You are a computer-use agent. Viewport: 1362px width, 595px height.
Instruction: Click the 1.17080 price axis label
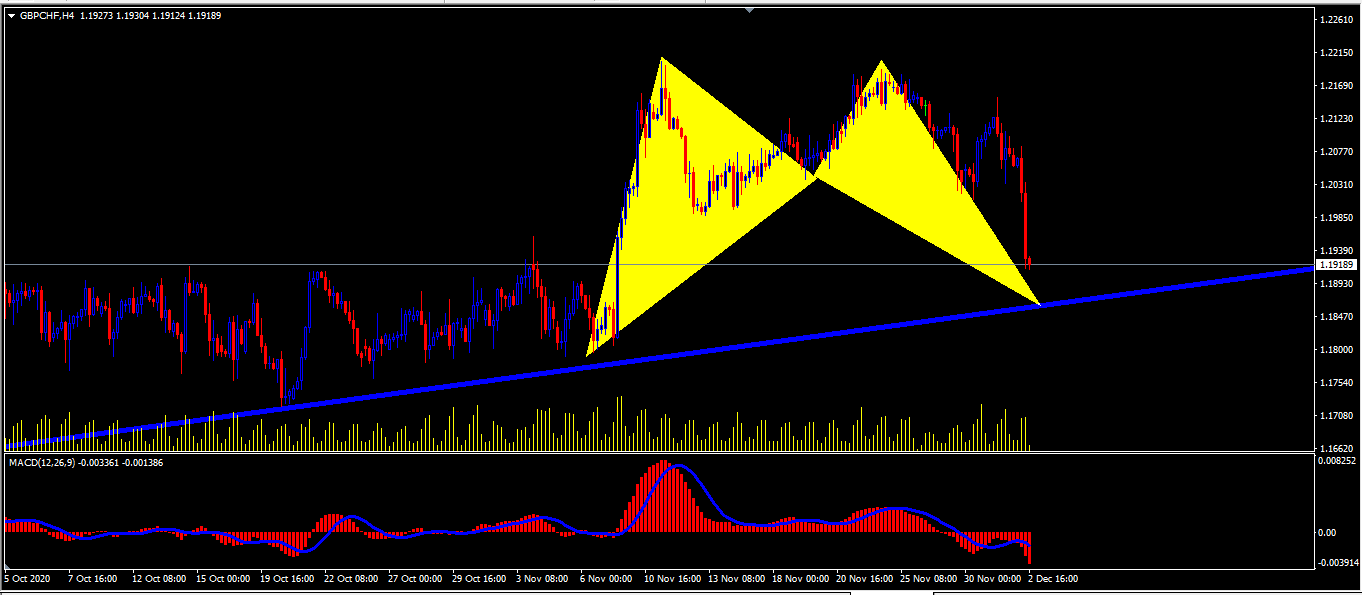(x=1337, y=416)
